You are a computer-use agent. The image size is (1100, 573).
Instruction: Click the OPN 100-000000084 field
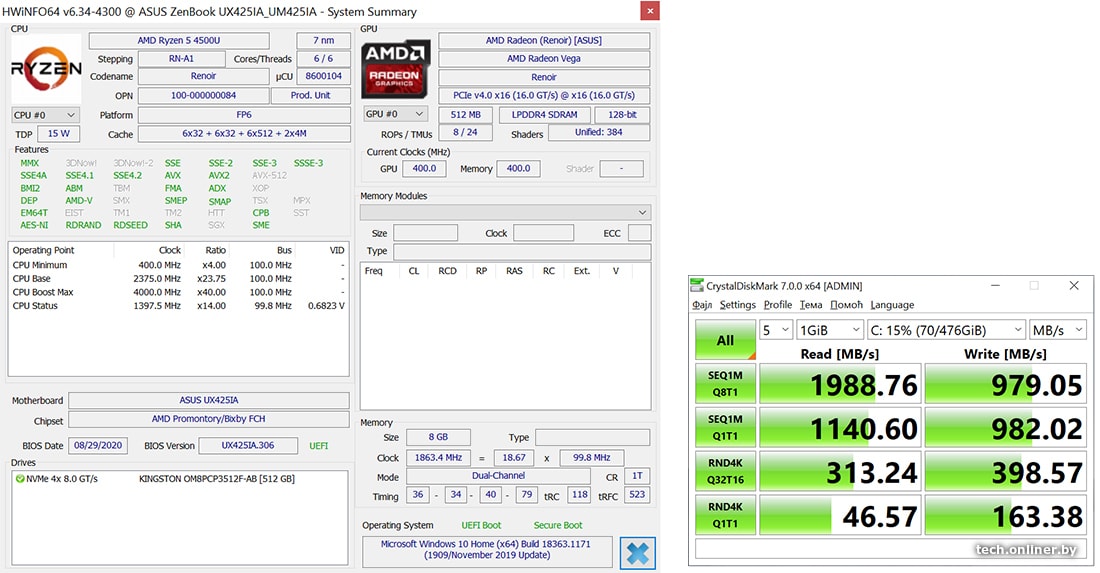pos(203,95)
